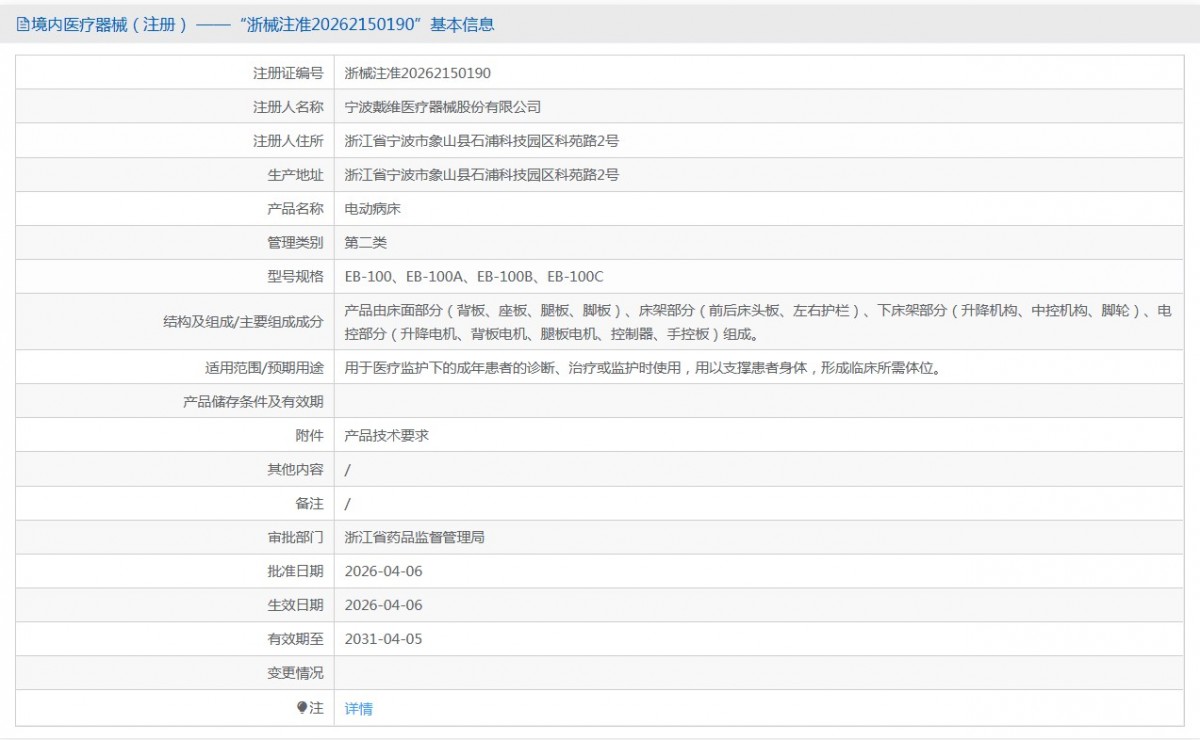Open the 详情 link
The image size is (1200, 740).
pos(358,708)
